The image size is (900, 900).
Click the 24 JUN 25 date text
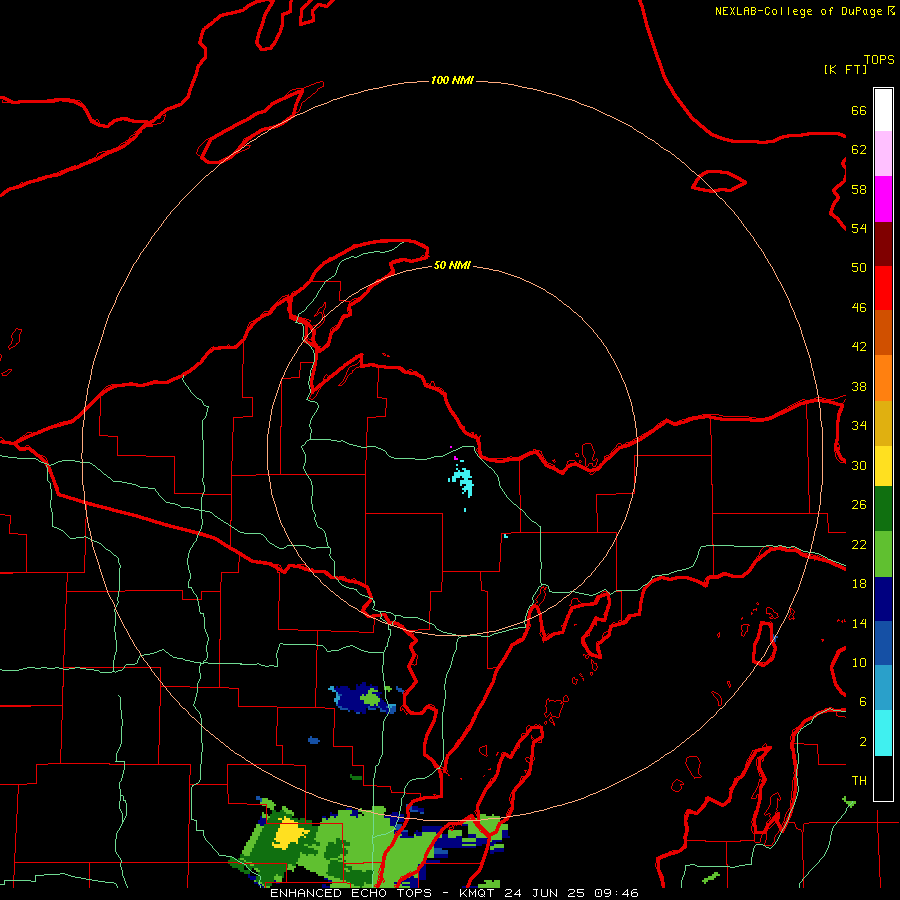tap(544, 893)
